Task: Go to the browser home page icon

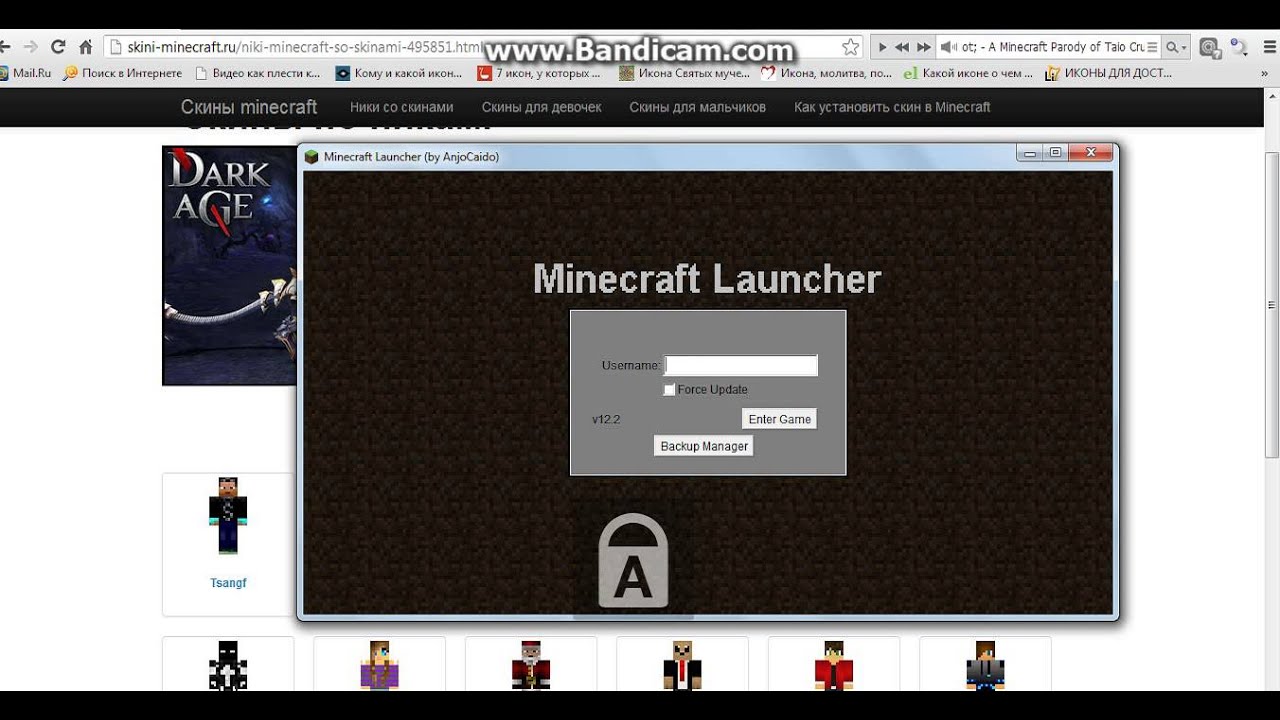Action: (x=85, y=47)
